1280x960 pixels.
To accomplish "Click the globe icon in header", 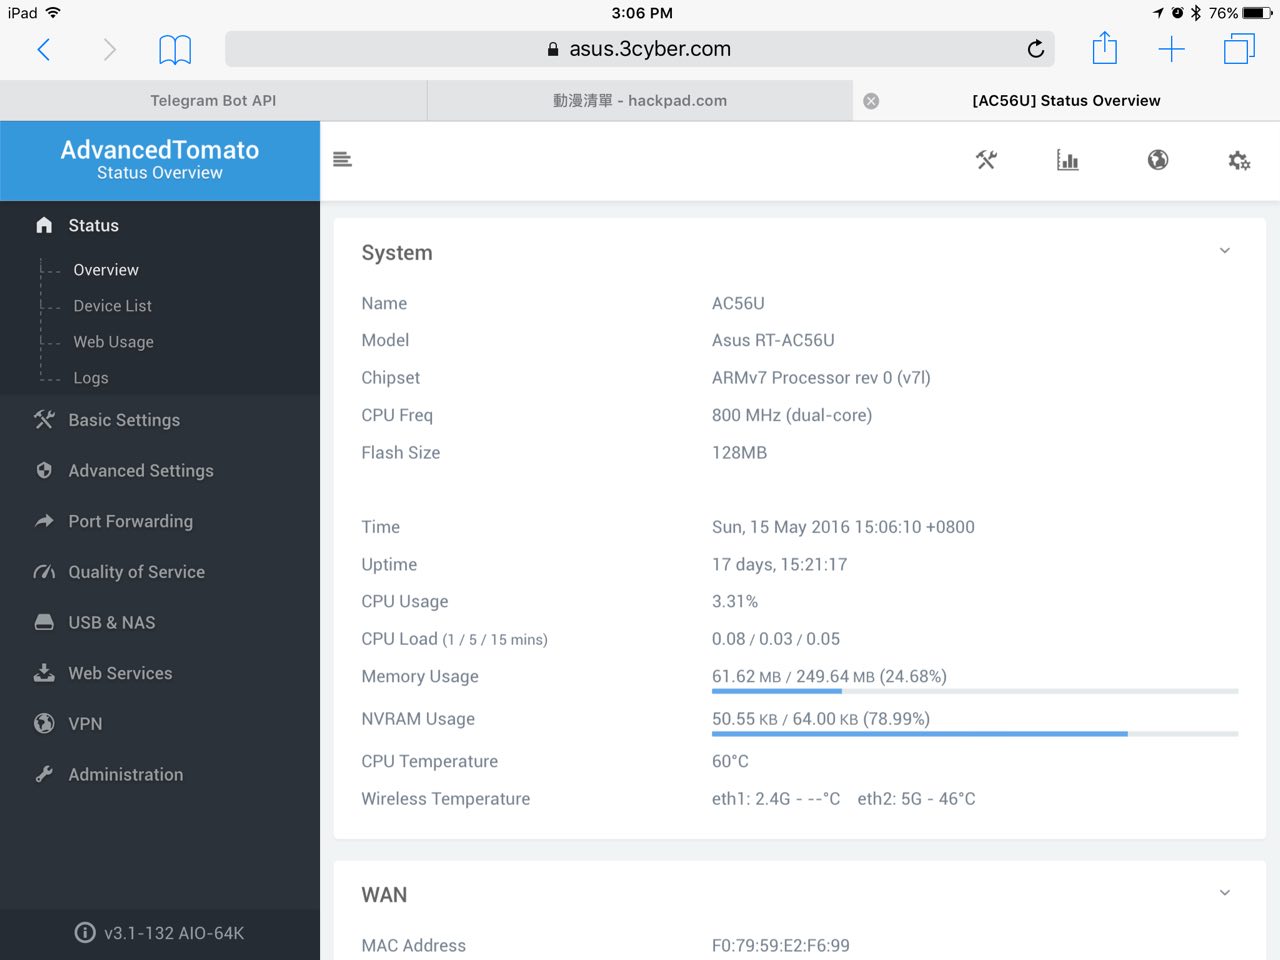I will [1158, 160].
